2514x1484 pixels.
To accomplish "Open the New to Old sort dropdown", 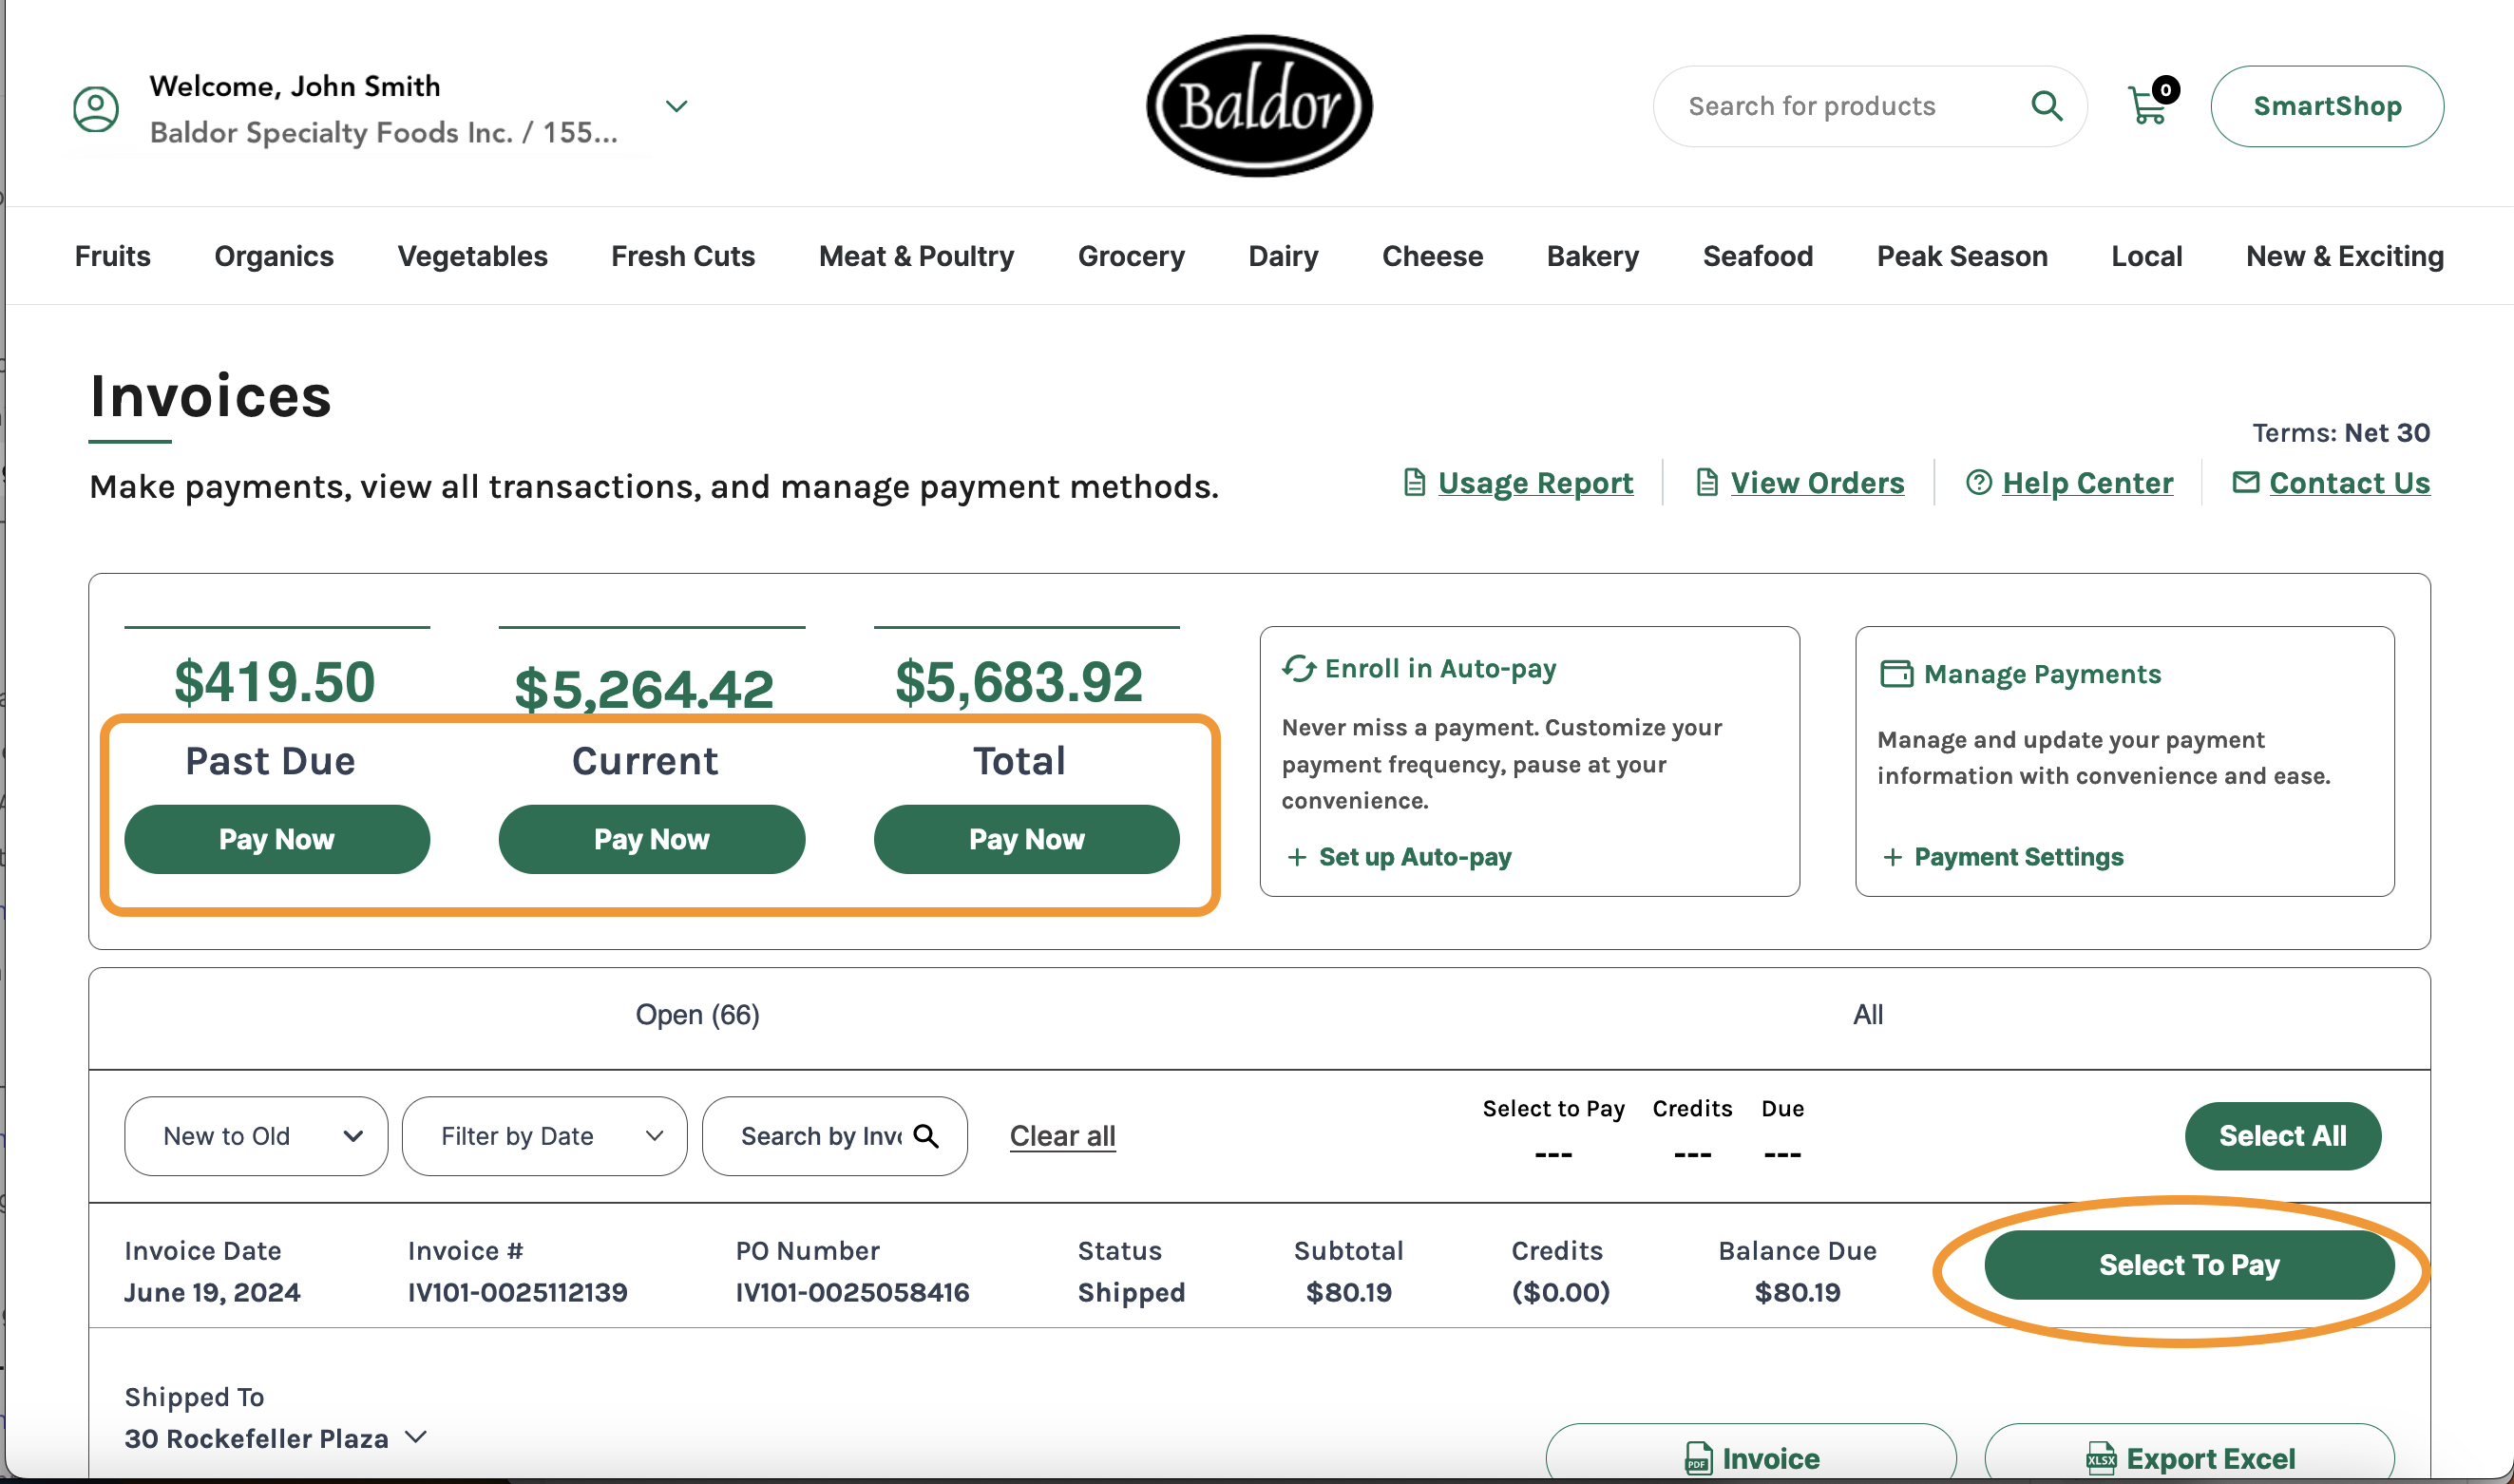I will pos(256,1136).
